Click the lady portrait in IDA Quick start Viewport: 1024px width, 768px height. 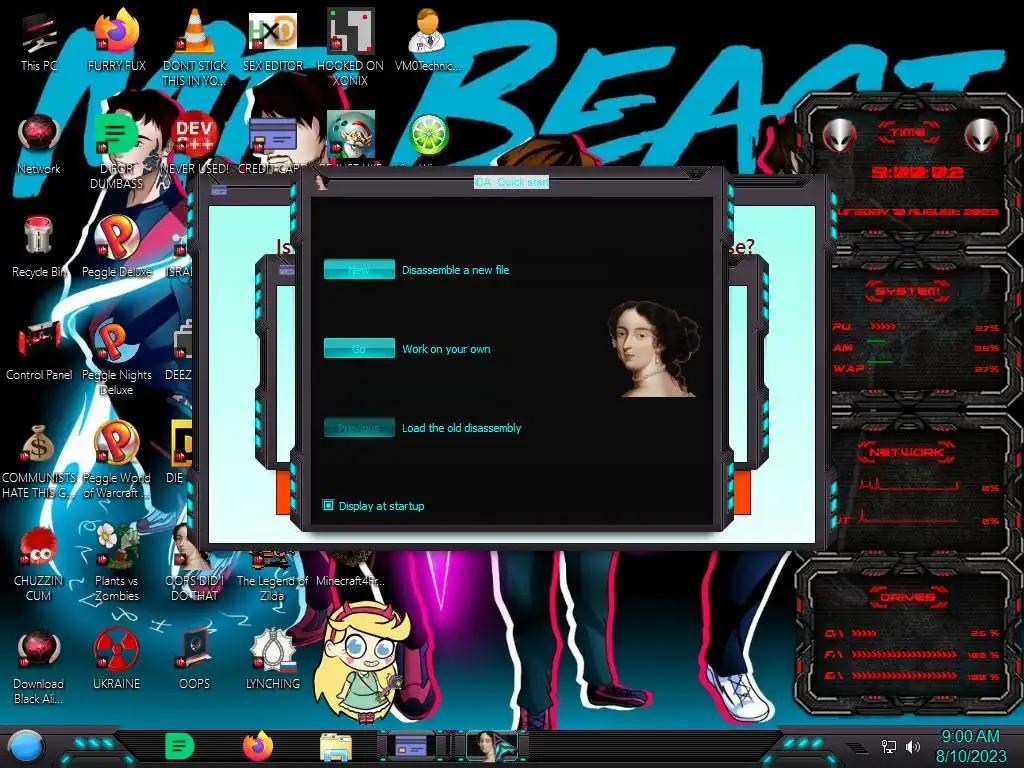654,349
